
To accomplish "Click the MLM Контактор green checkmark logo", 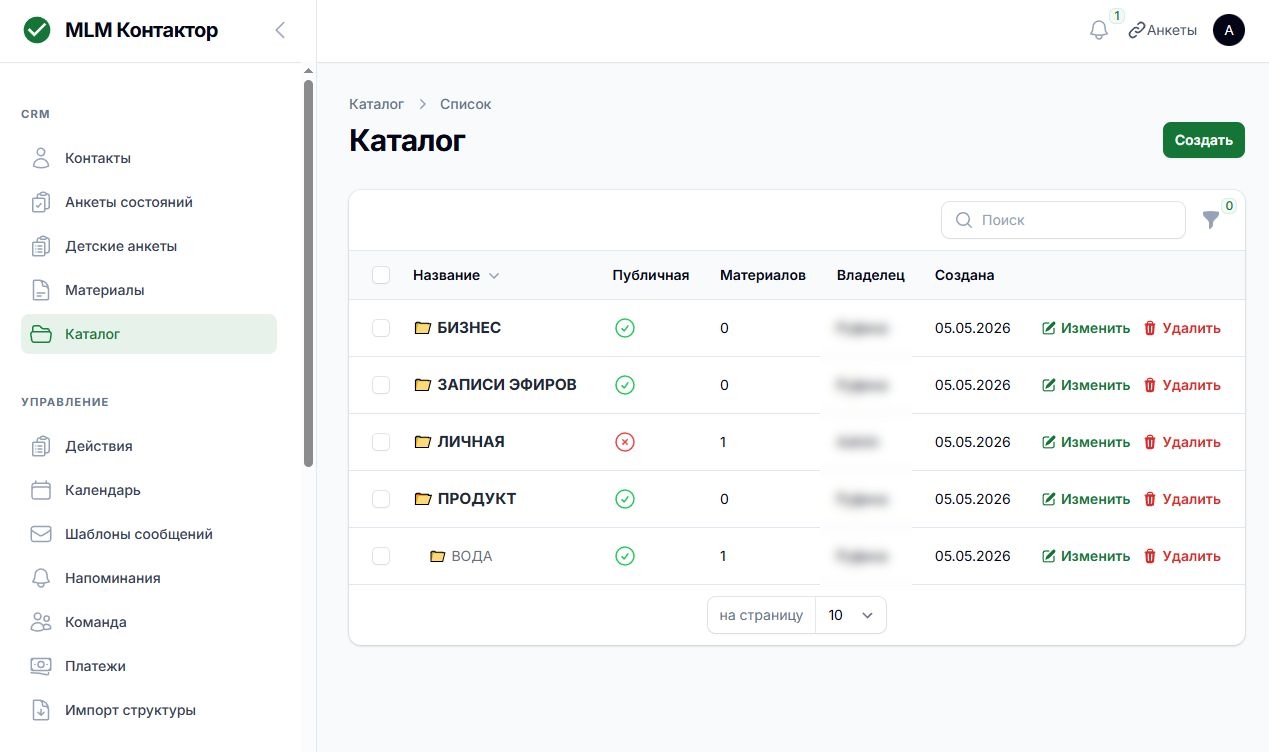I will point(37,30).
